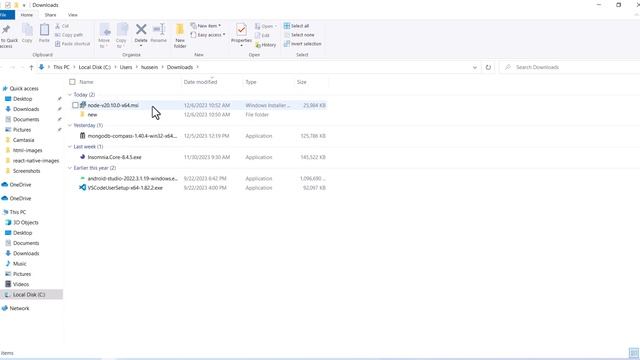This screenshot has height=360, width=640.
Task: Open the Properties ribbon icon
Action: pyautogui.click(x=241, y=30)
